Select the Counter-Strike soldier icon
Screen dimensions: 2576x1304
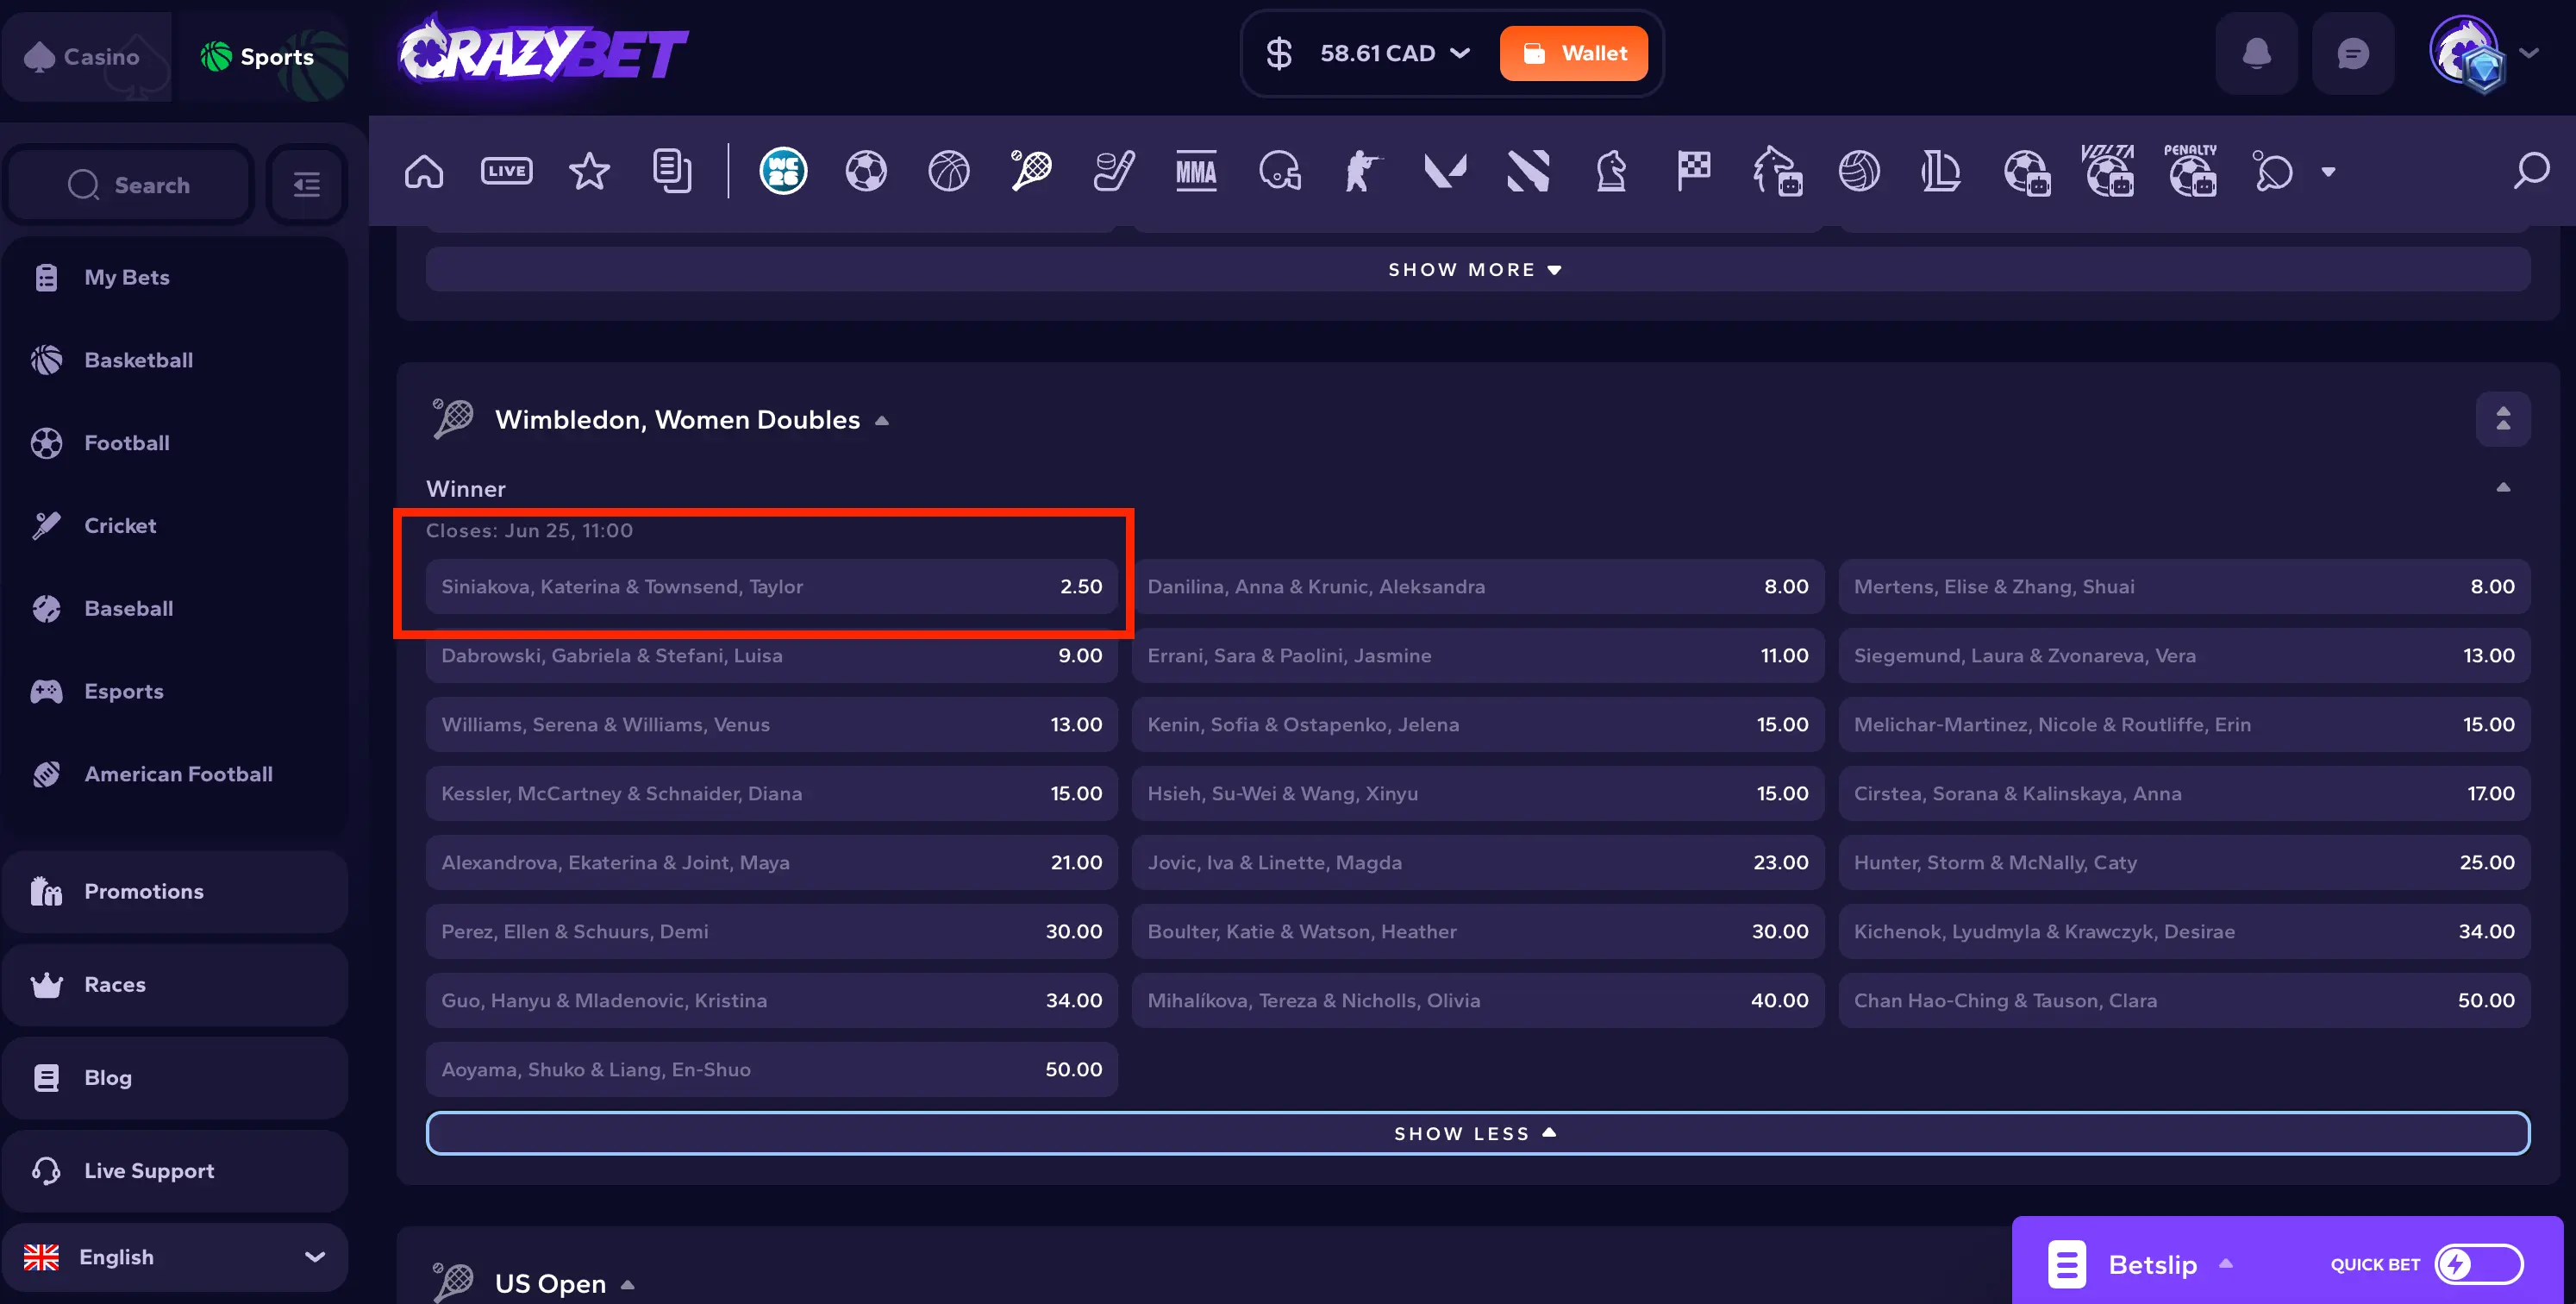[1362, 171]
